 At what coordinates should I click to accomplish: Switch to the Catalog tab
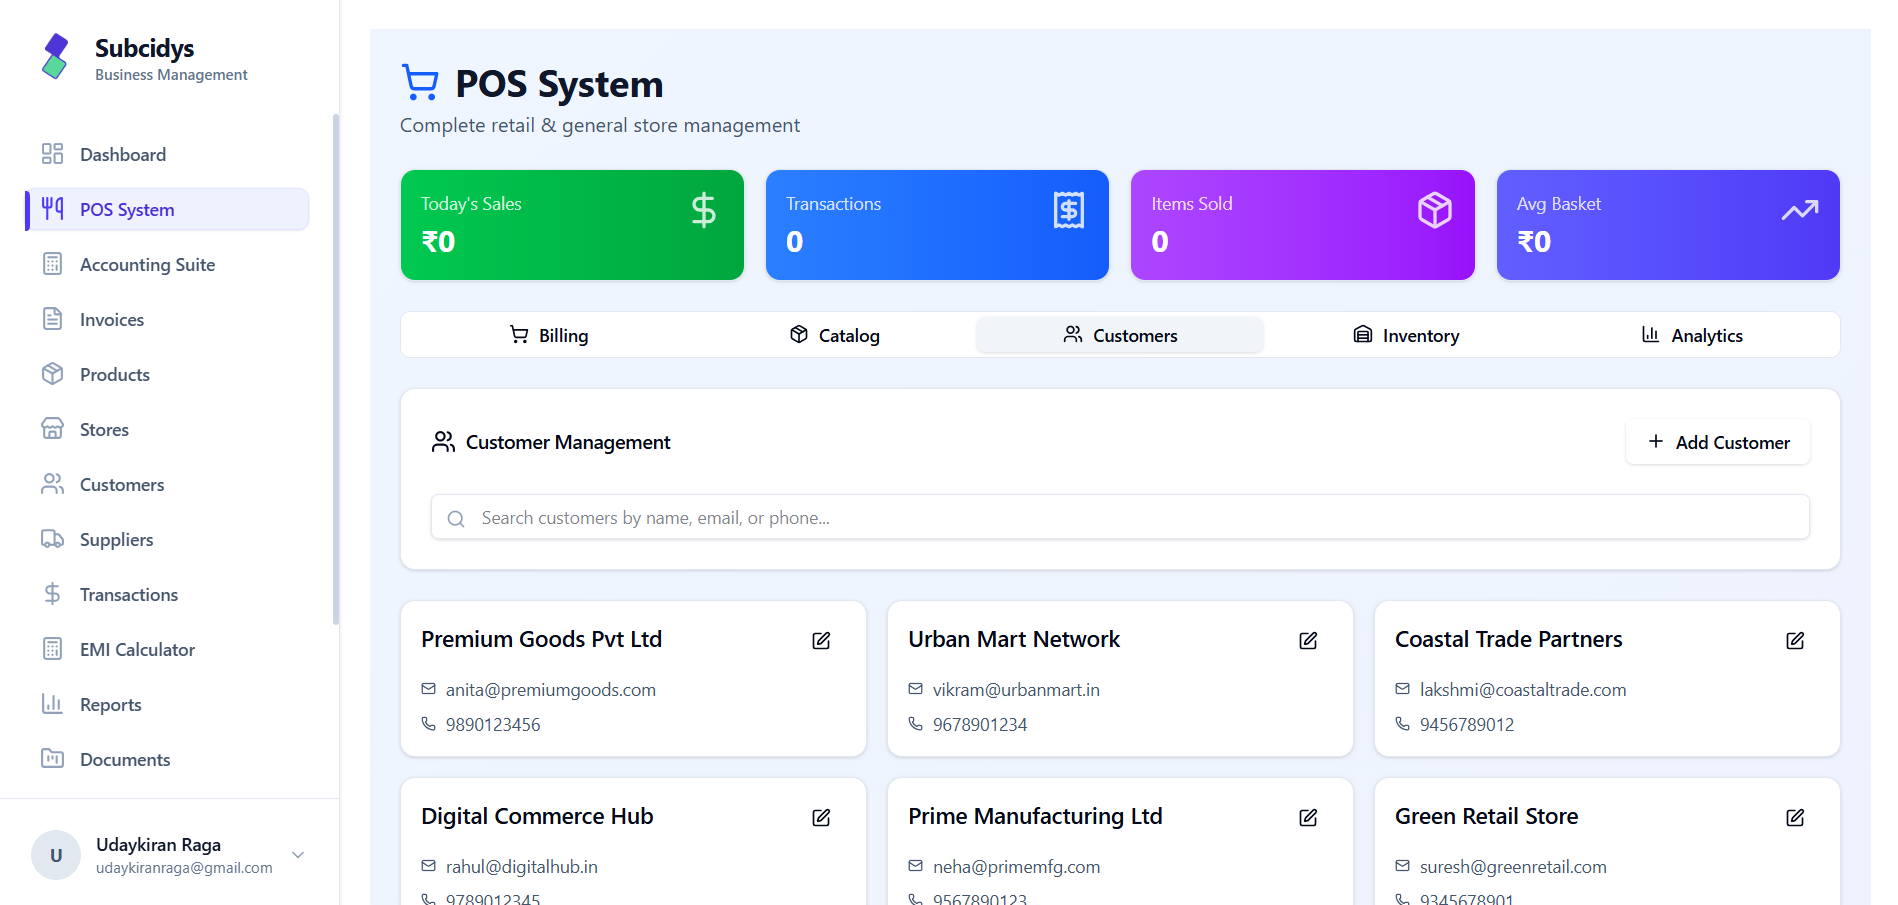[x=835, y=335]
